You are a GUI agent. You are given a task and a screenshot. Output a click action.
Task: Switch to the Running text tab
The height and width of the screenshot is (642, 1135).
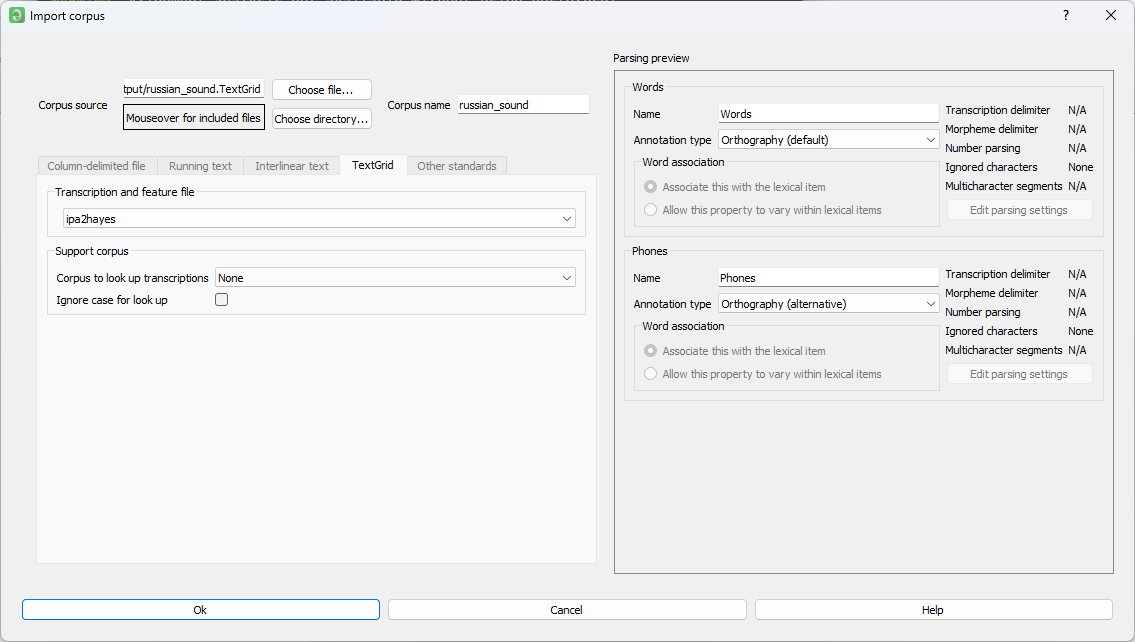[201, 166]
